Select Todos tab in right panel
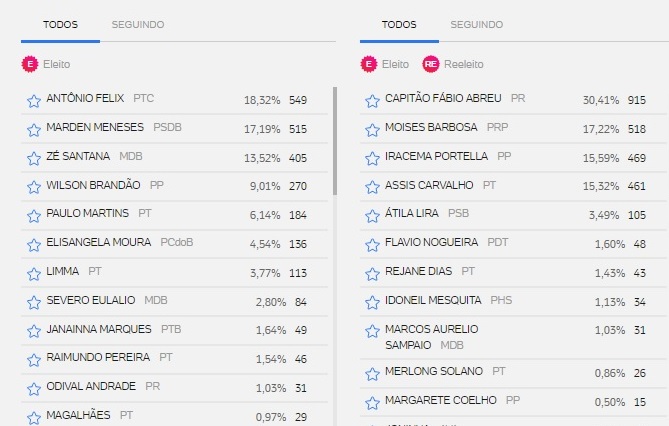Image resolution: width=669 pixels, height=426 pixels. tap(399, 25)
